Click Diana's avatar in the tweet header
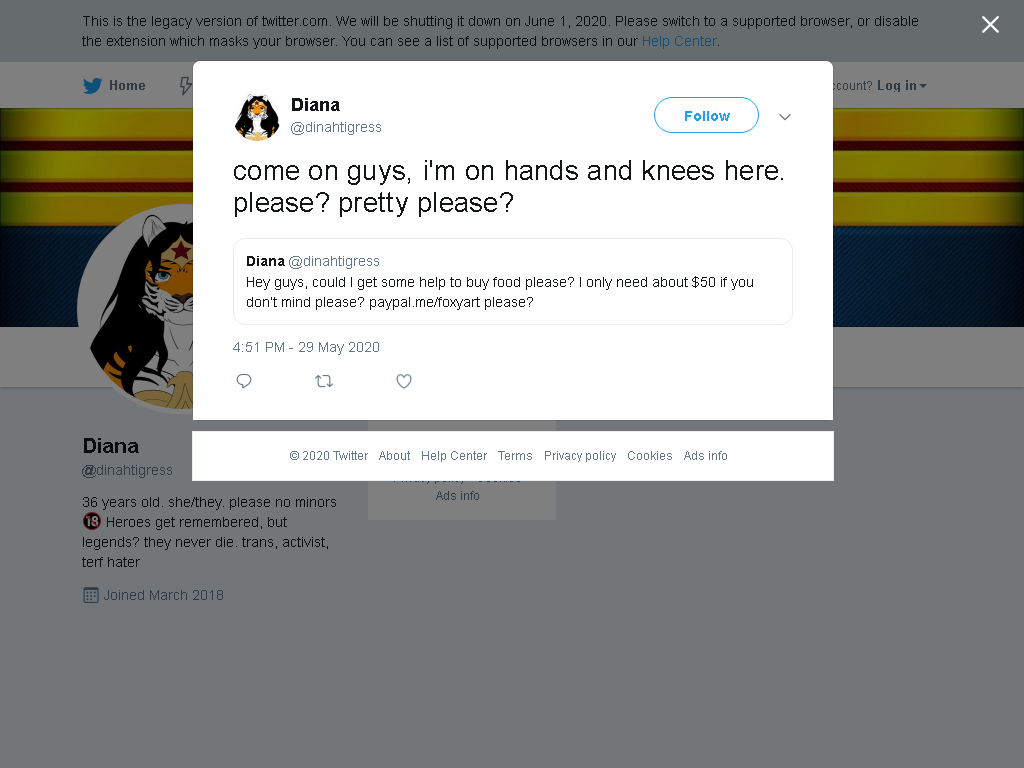The width and height of the screenshot is (1024, 768). 257,117
